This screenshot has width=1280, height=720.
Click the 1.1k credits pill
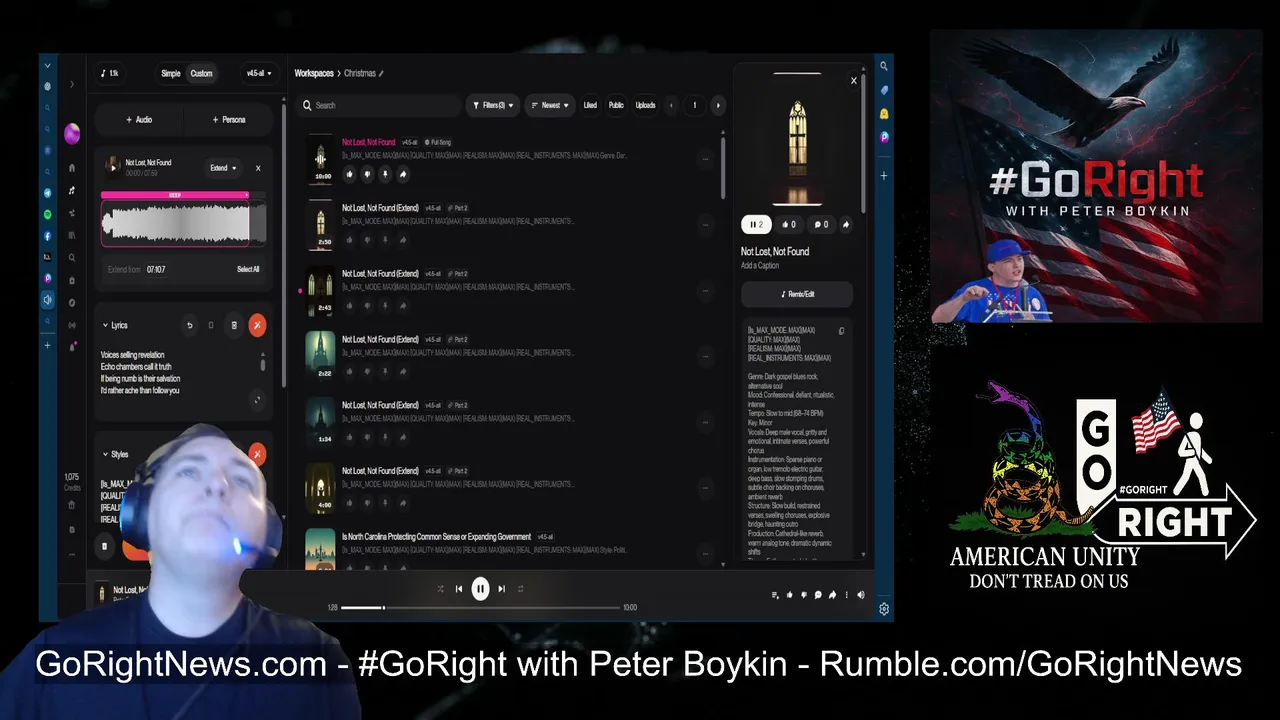pyautogui.click(x=109, y=73)
